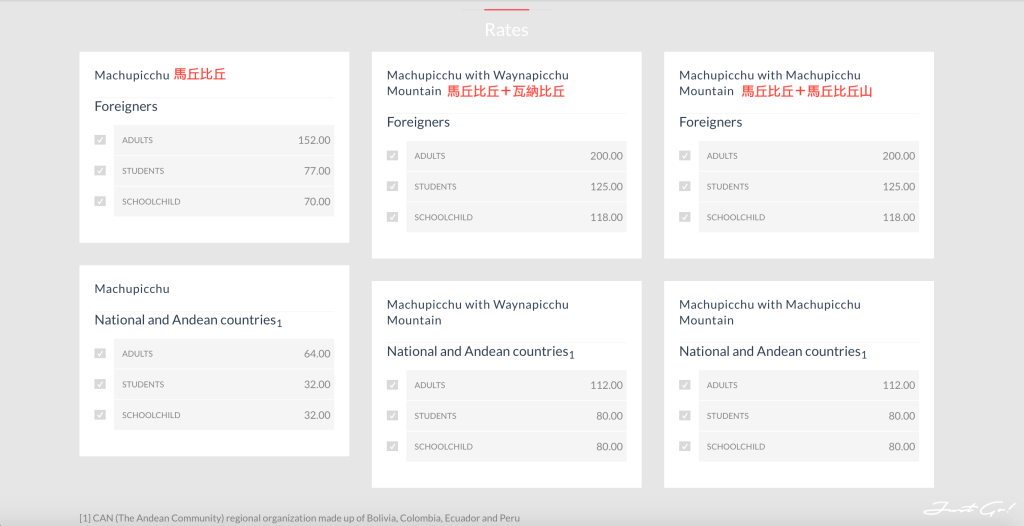Check Schoolchild box for Machupicchu Mountain National rate
1024x526 pixels.
[684, 446]
